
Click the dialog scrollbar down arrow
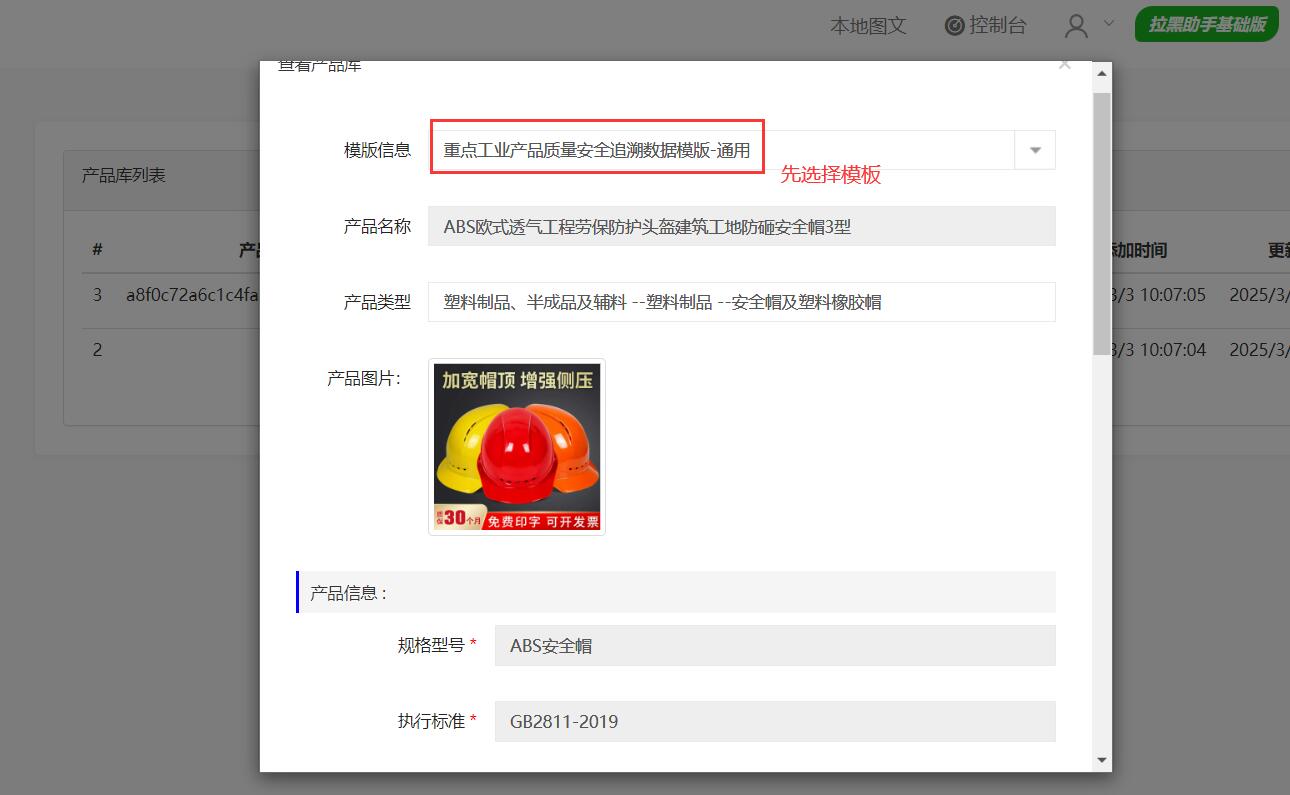pos(1102,760)
